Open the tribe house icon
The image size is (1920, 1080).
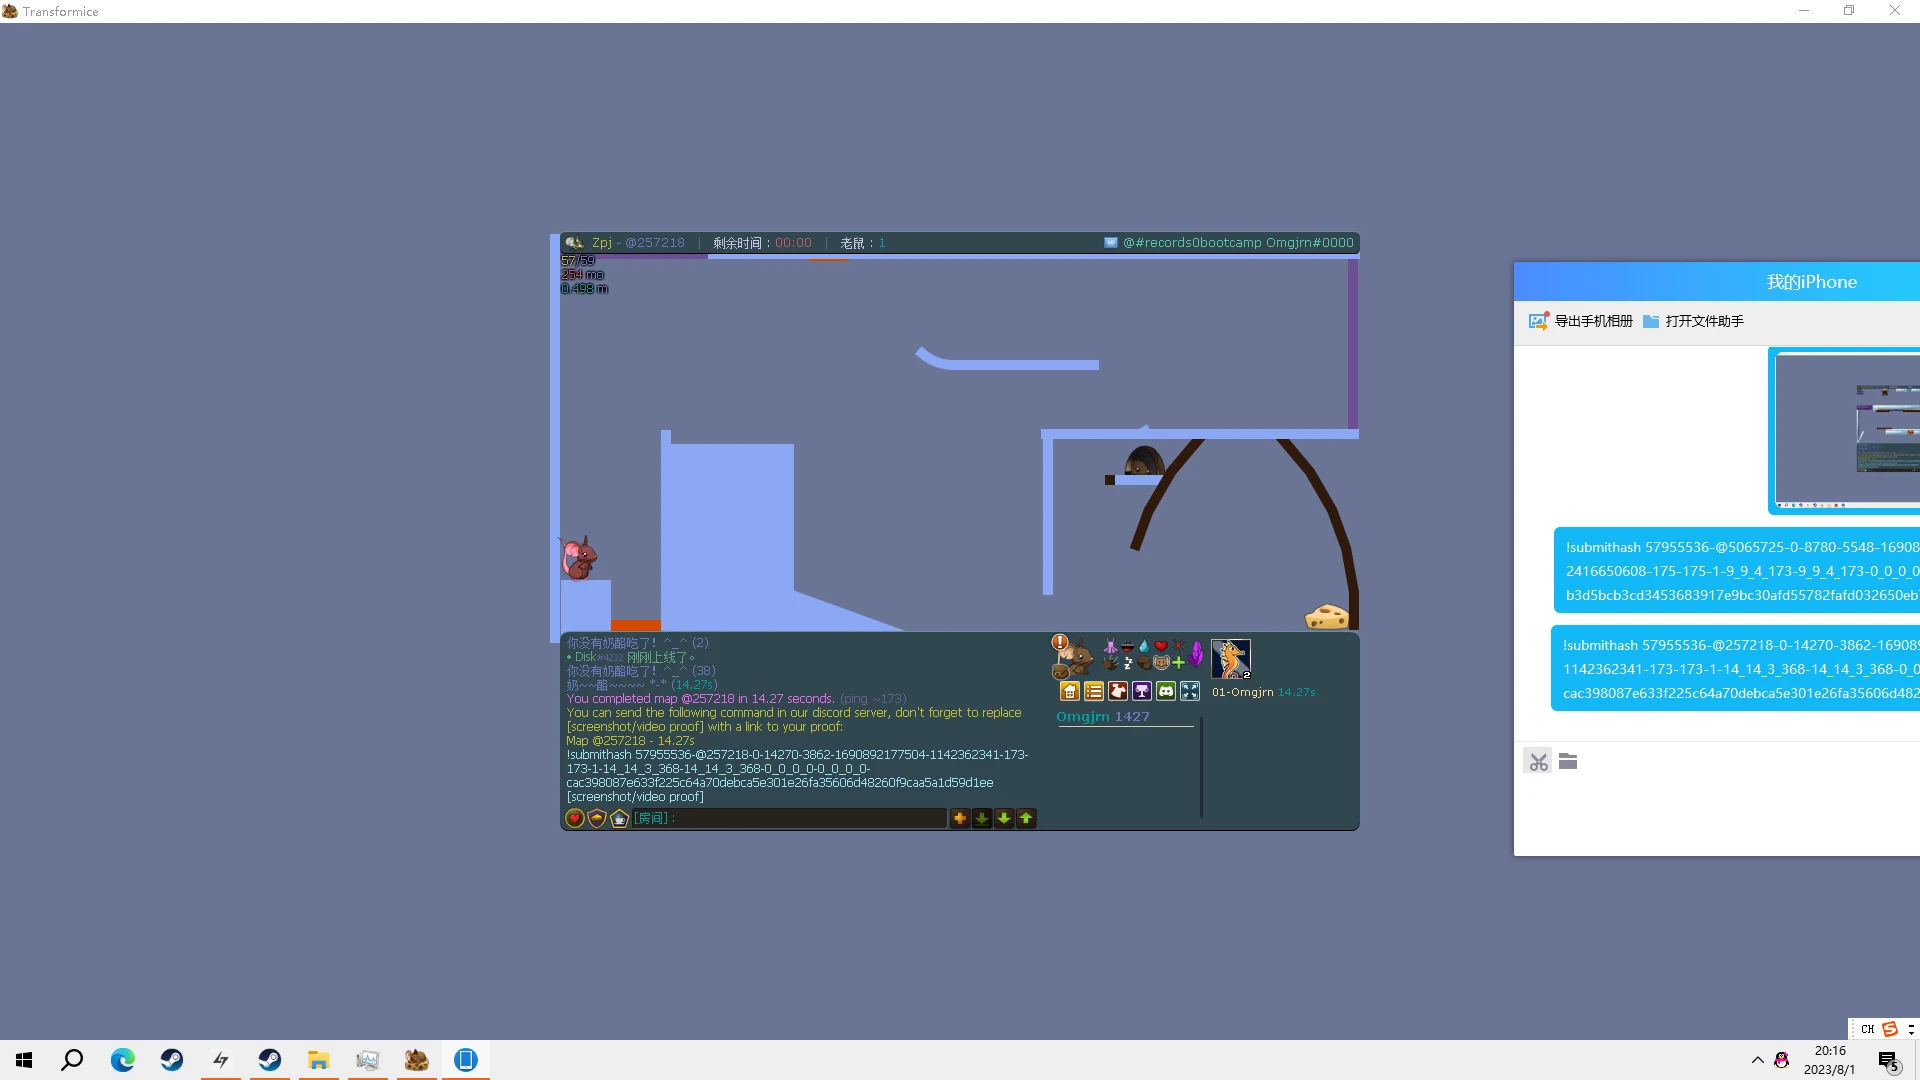pos(1070,691)
